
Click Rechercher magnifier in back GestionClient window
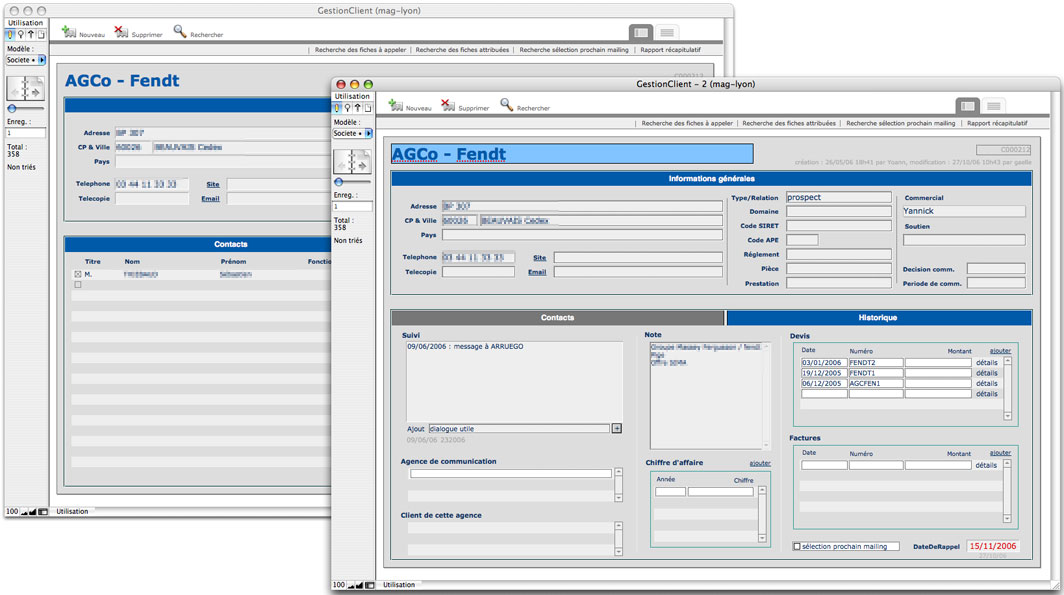pos(180,31)
